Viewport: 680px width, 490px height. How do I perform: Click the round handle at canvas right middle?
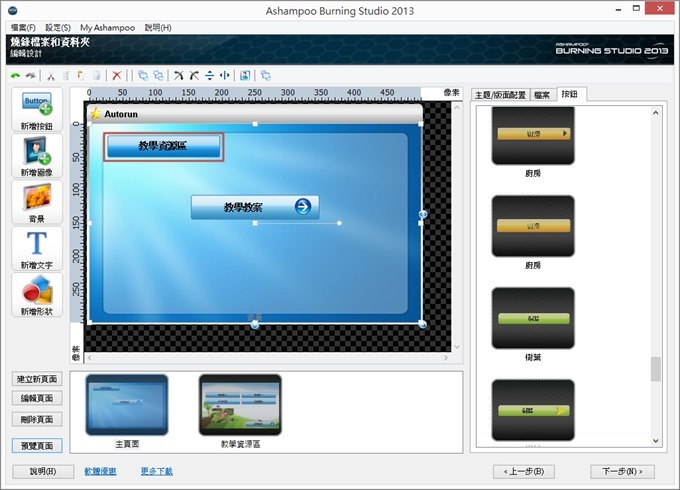tap(423, 214)
